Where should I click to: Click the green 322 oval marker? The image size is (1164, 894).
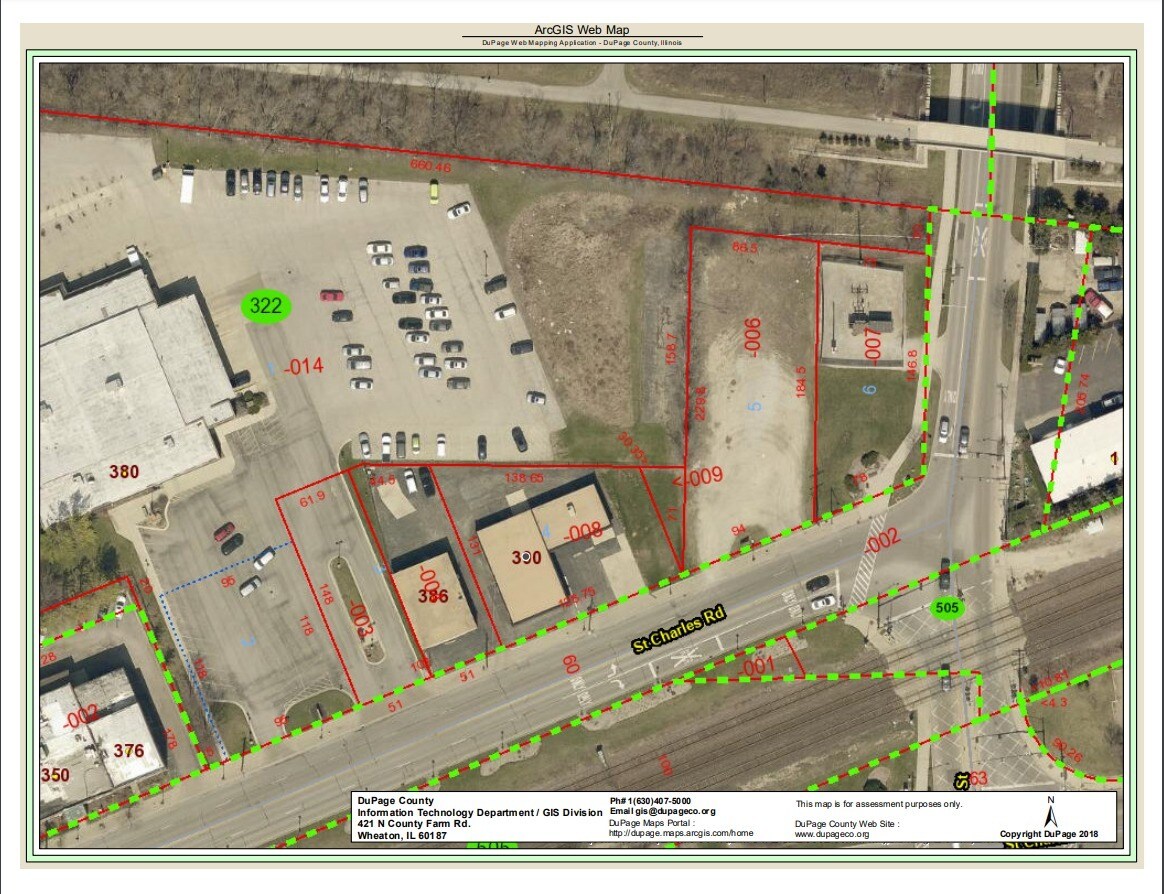266,306
